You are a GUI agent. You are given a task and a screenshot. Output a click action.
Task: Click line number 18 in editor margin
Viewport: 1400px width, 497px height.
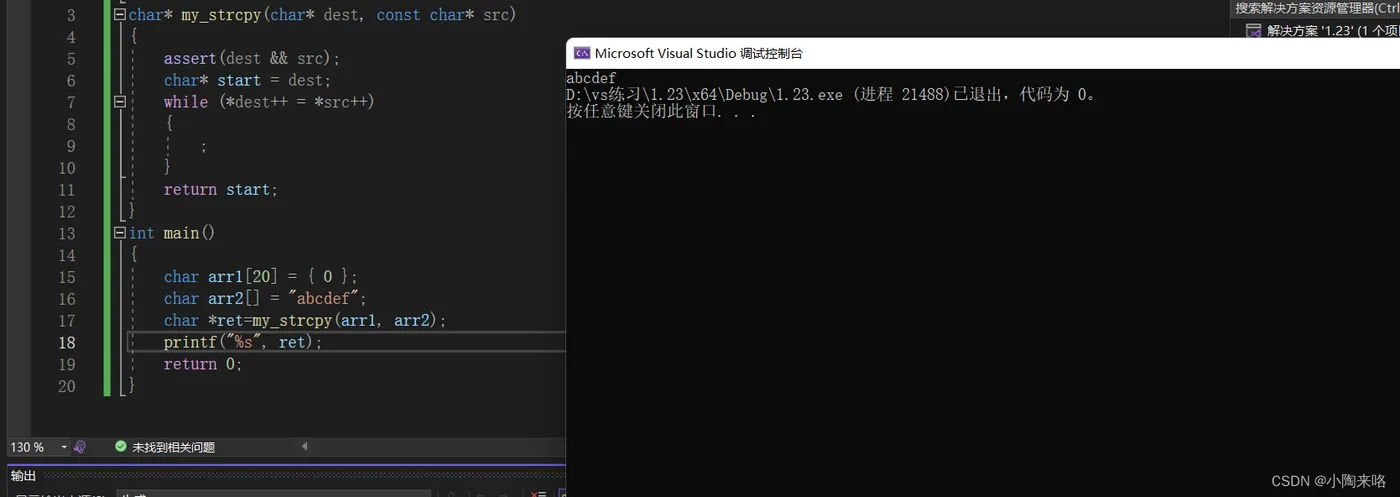[66, 342]
